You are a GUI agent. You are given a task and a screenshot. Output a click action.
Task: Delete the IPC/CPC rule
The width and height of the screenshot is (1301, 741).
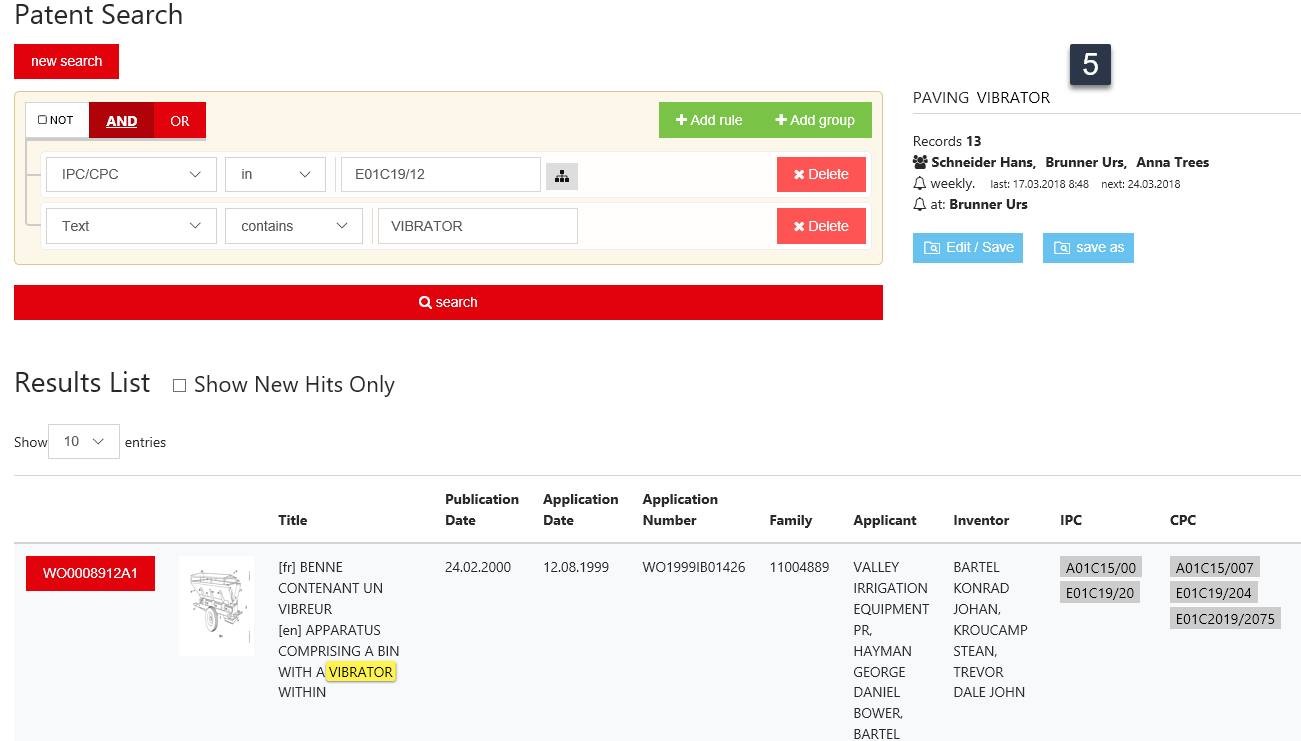pyautogui.click(x=820, y=174)
